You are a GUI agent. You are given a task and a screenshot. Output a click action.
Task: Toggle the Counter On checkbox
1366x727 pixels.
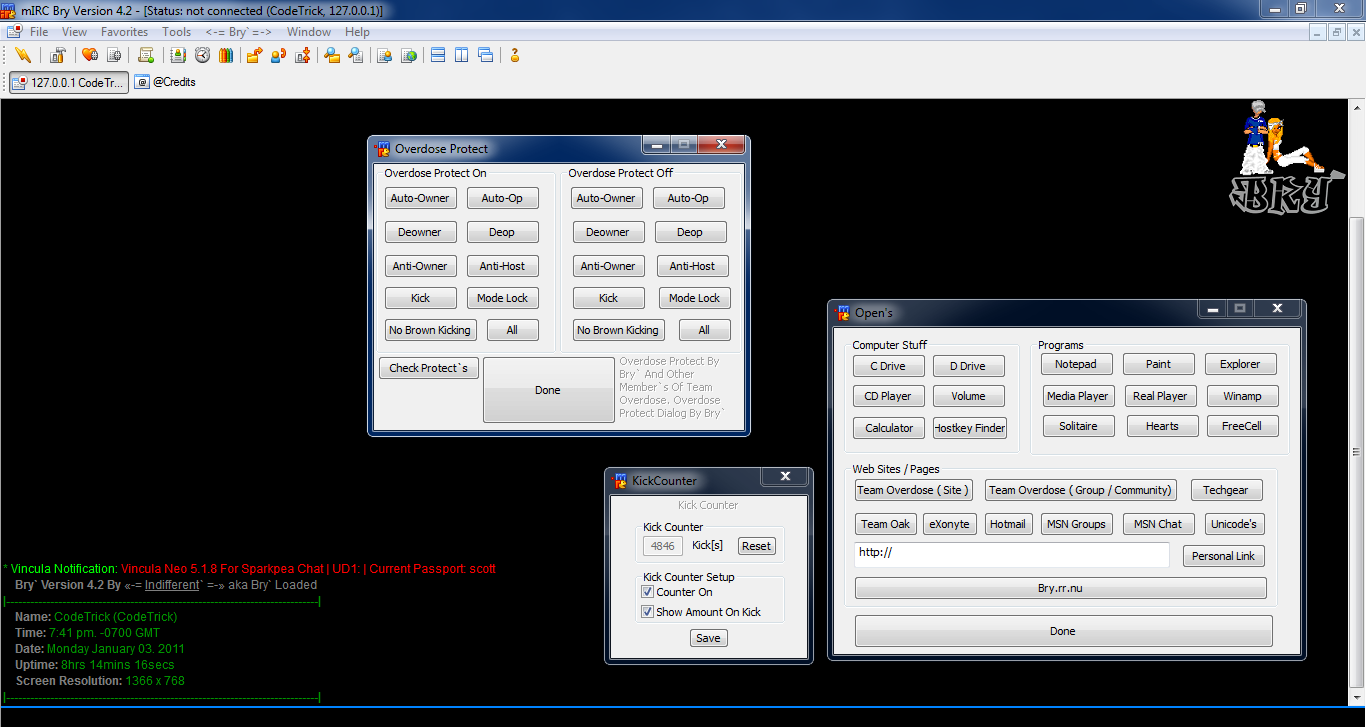pyautogui.click(x=647, y=592)
